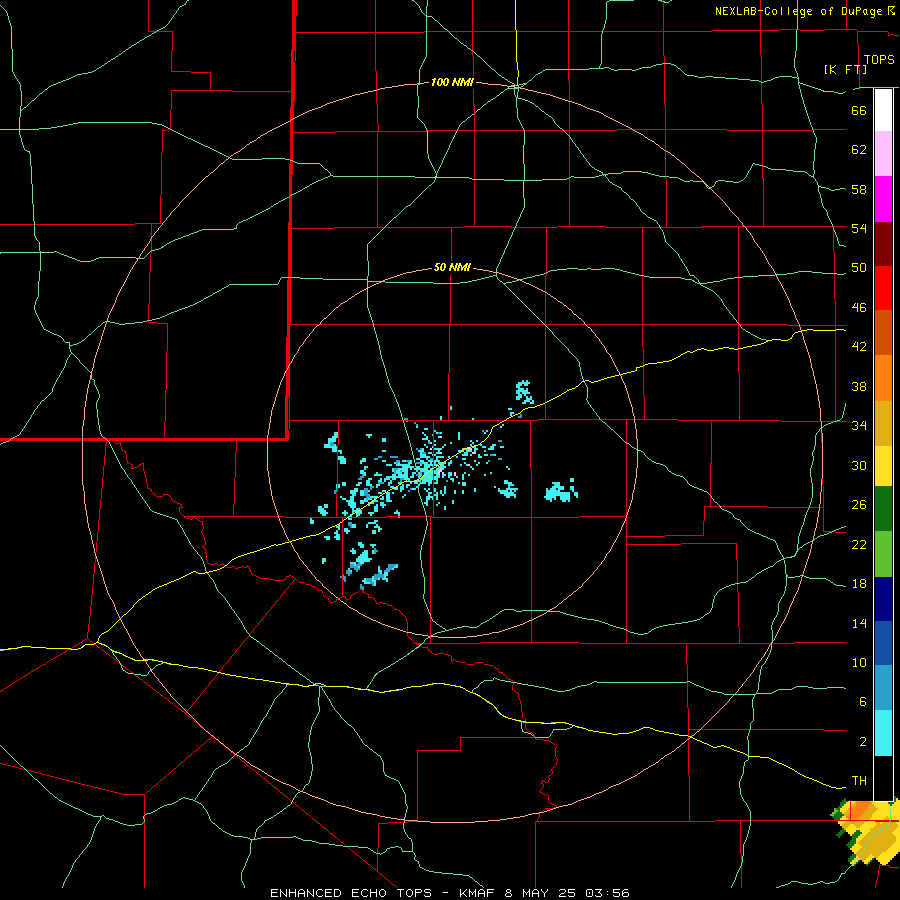Viewport: 900px width, 900px height.
Task: Click the dark red legend swatch
Action: [x=883, y=243]
